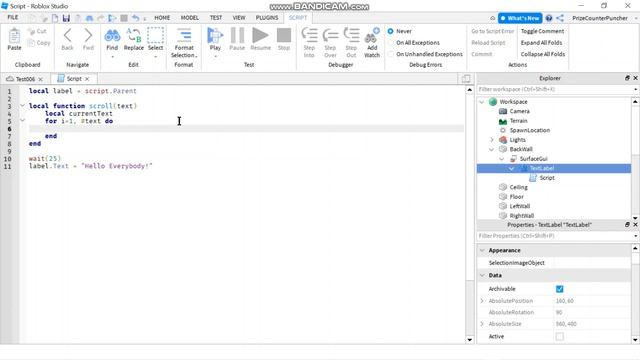The width and height of the screenshot is (640, 360).
Task: Click Reload Script action
Action: click(488, 42)
